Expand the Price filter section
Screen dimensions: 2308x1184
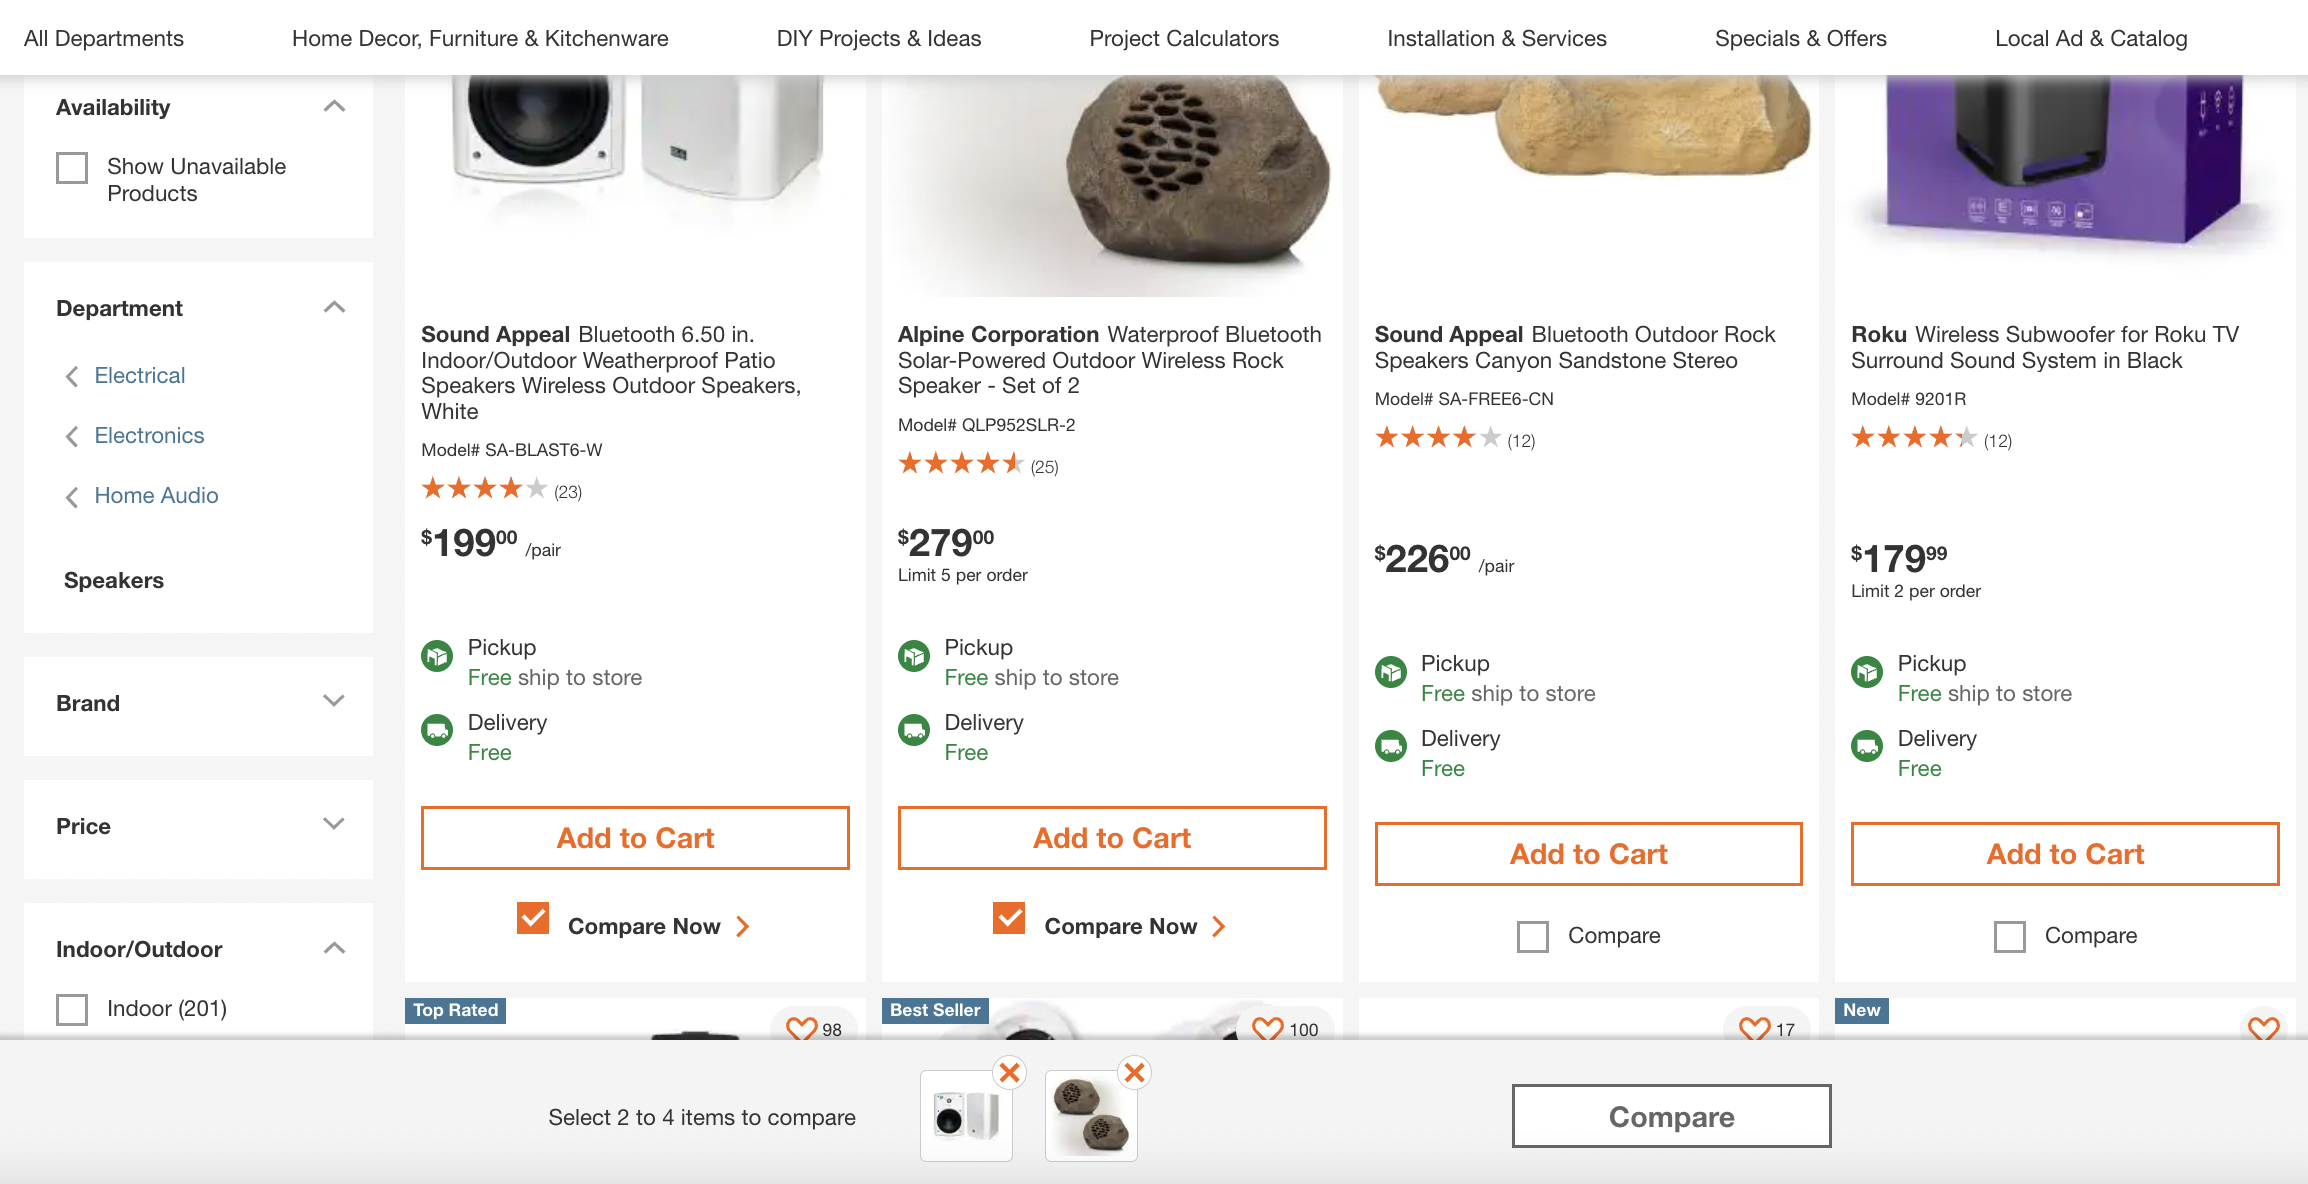(x=334, y=825)
